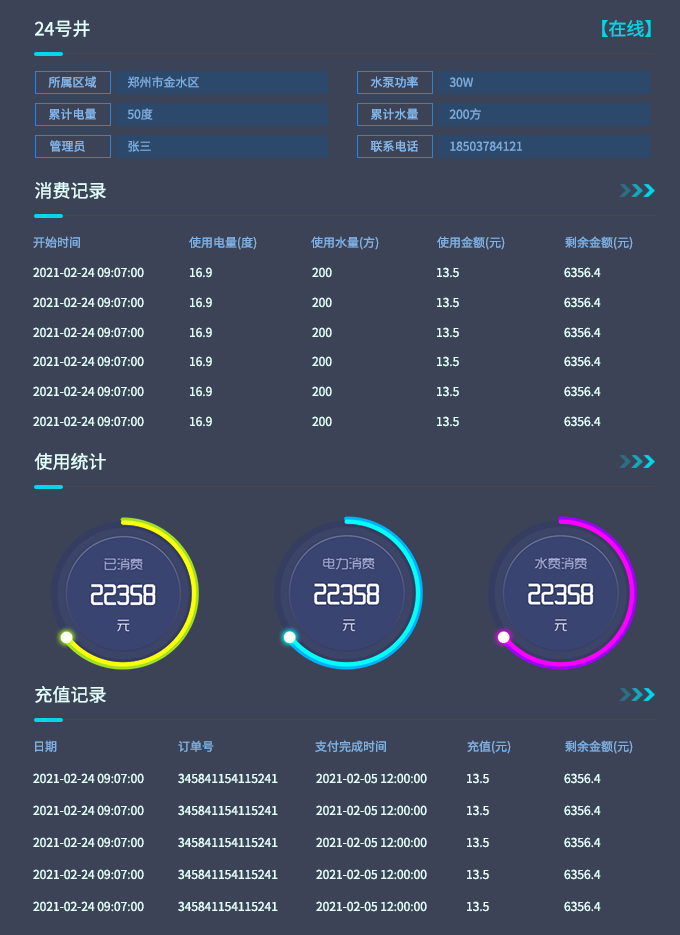
Task: Select the 所属区域 field showing 郑州市金水区
Action: point(221,83)
